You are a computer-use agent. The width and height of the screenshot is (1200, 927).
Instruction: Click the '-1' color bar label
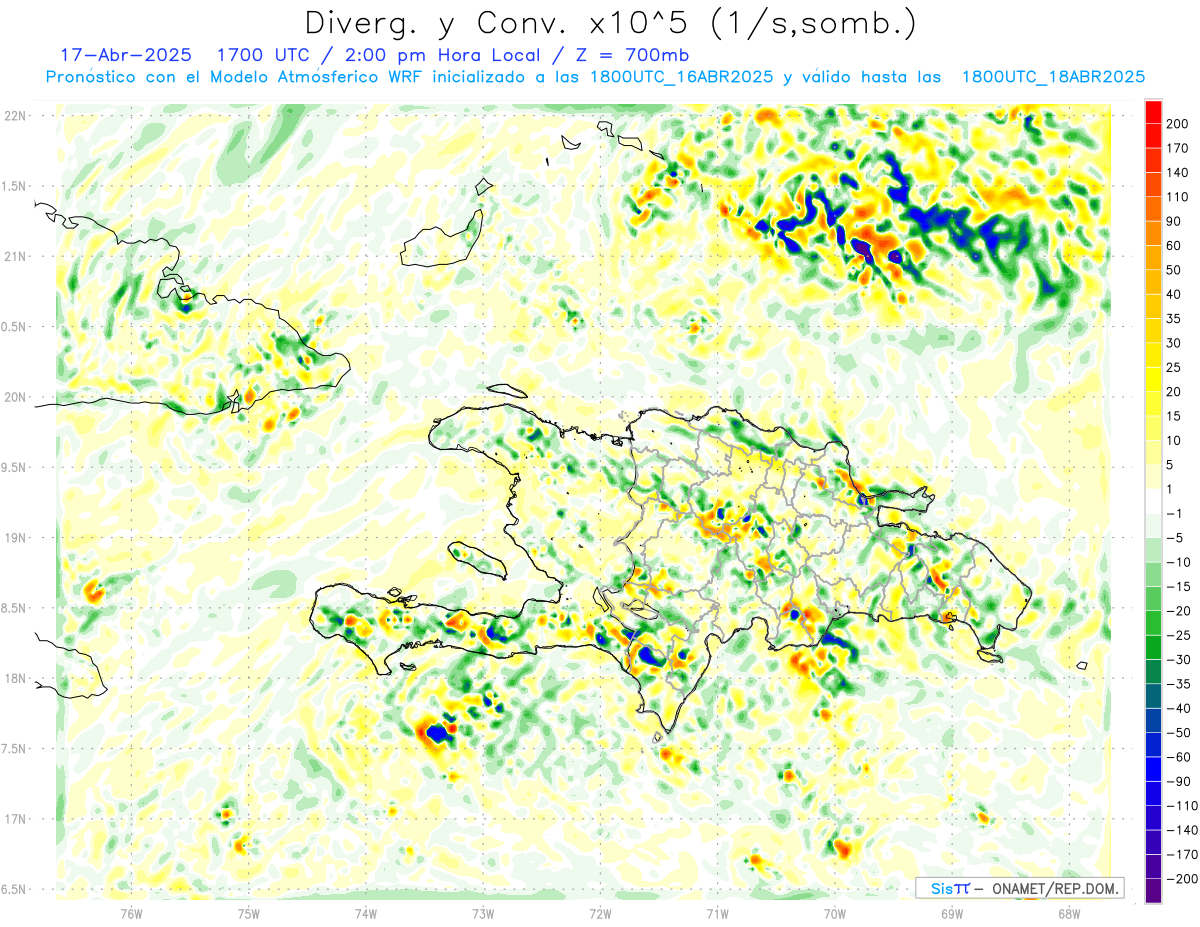[x=1174, y=514]
